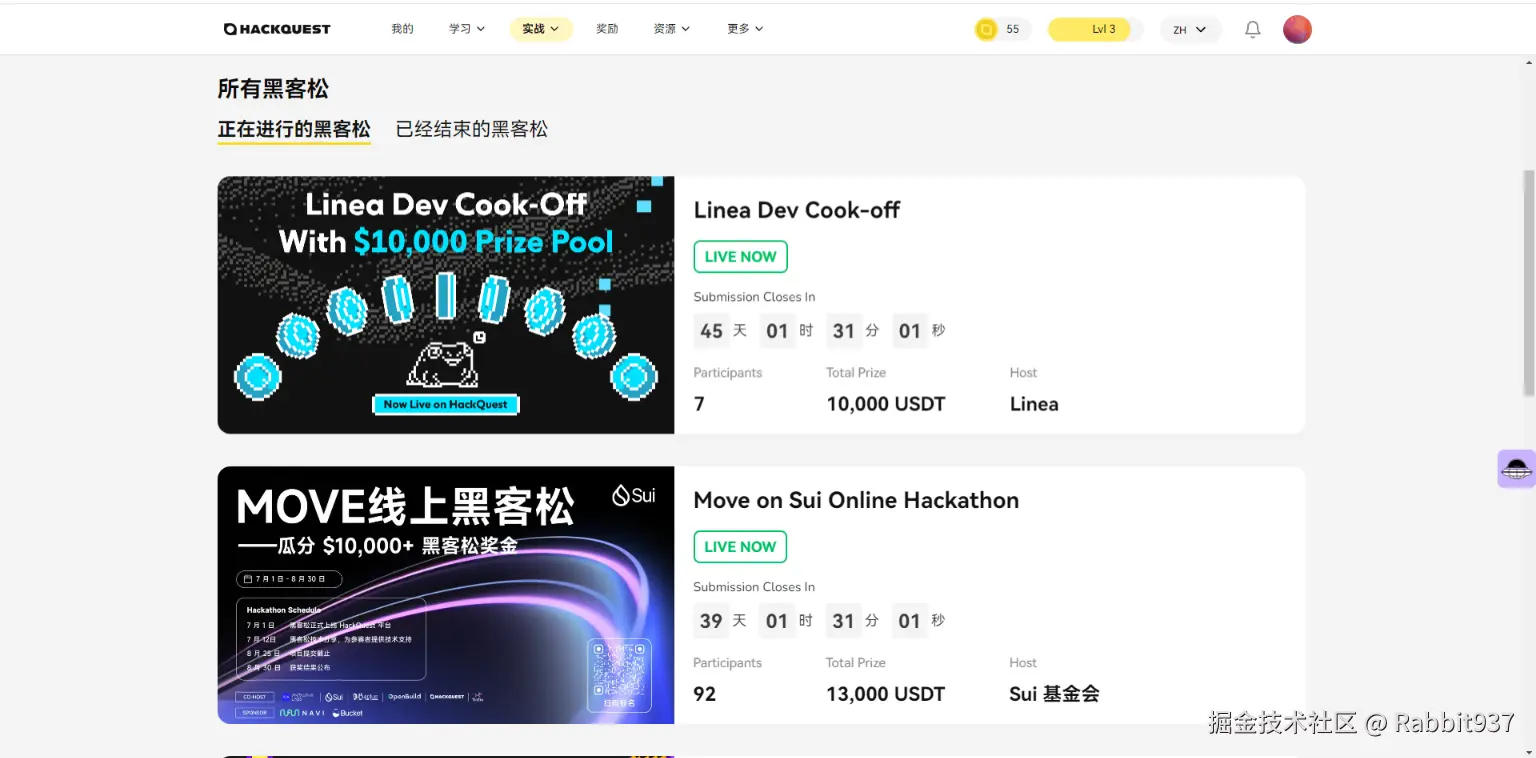Switch to 已经结束的黑客松 tab

coord(472,129)
